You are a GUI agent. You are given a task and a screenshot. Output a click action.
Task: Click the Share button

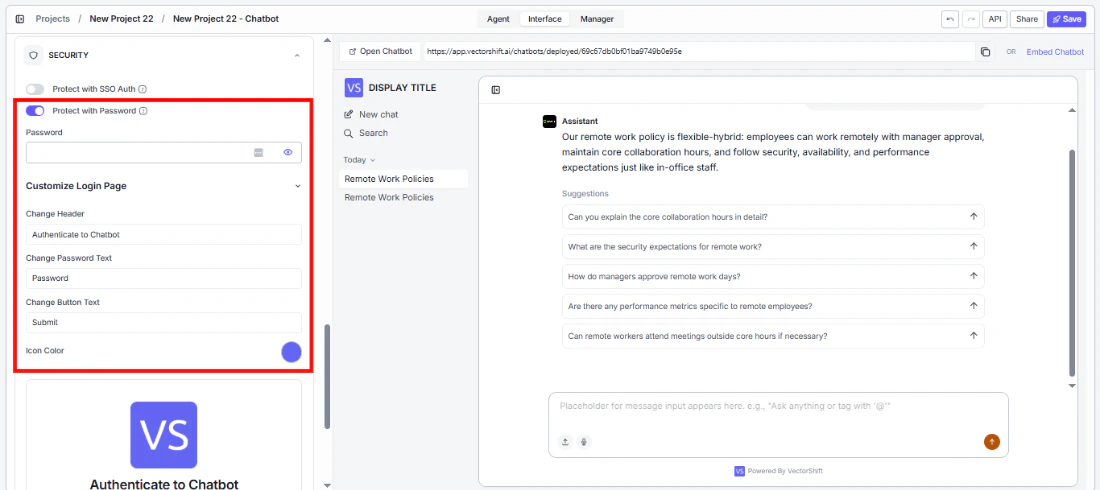[1027, 19]
